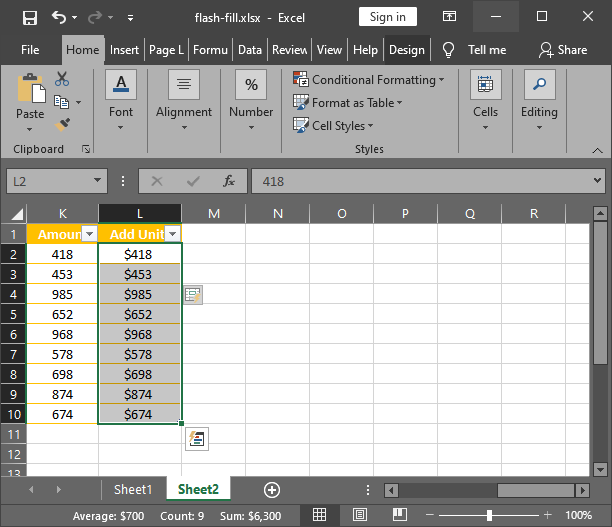
Task: Select all cells with corner triangle
Action: [x=17, y=214]
